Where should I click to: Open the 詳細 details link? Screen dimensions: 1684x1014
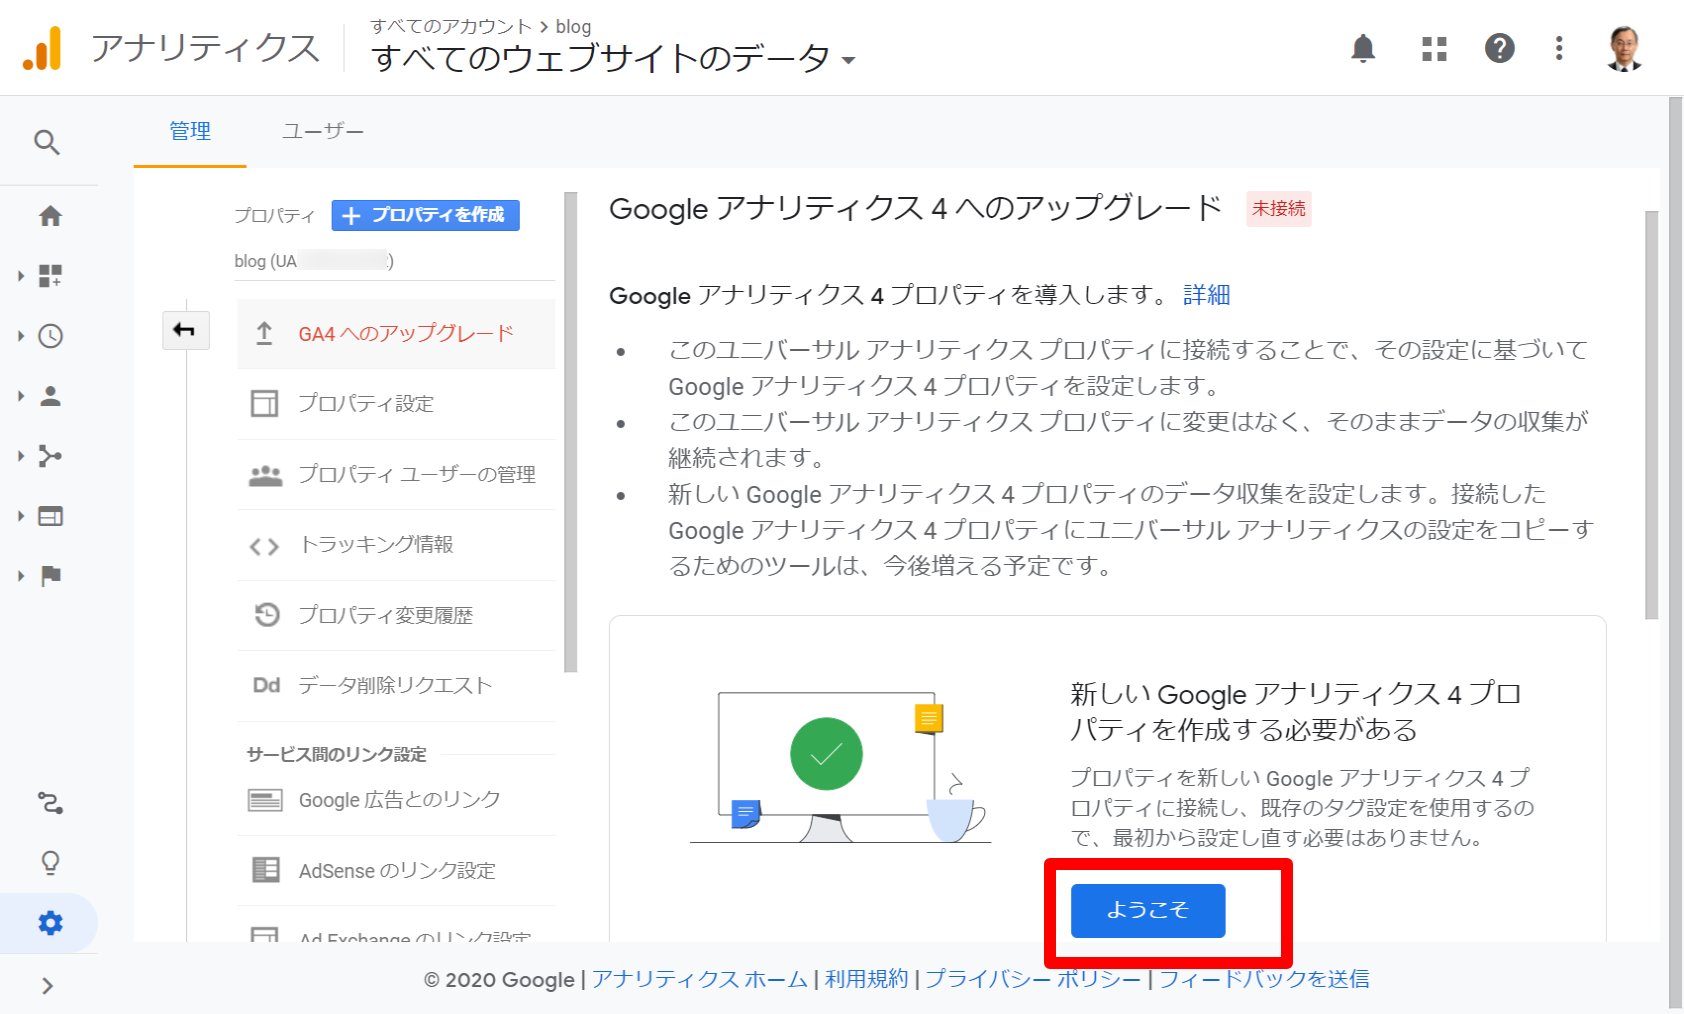tap(1207, 295)
